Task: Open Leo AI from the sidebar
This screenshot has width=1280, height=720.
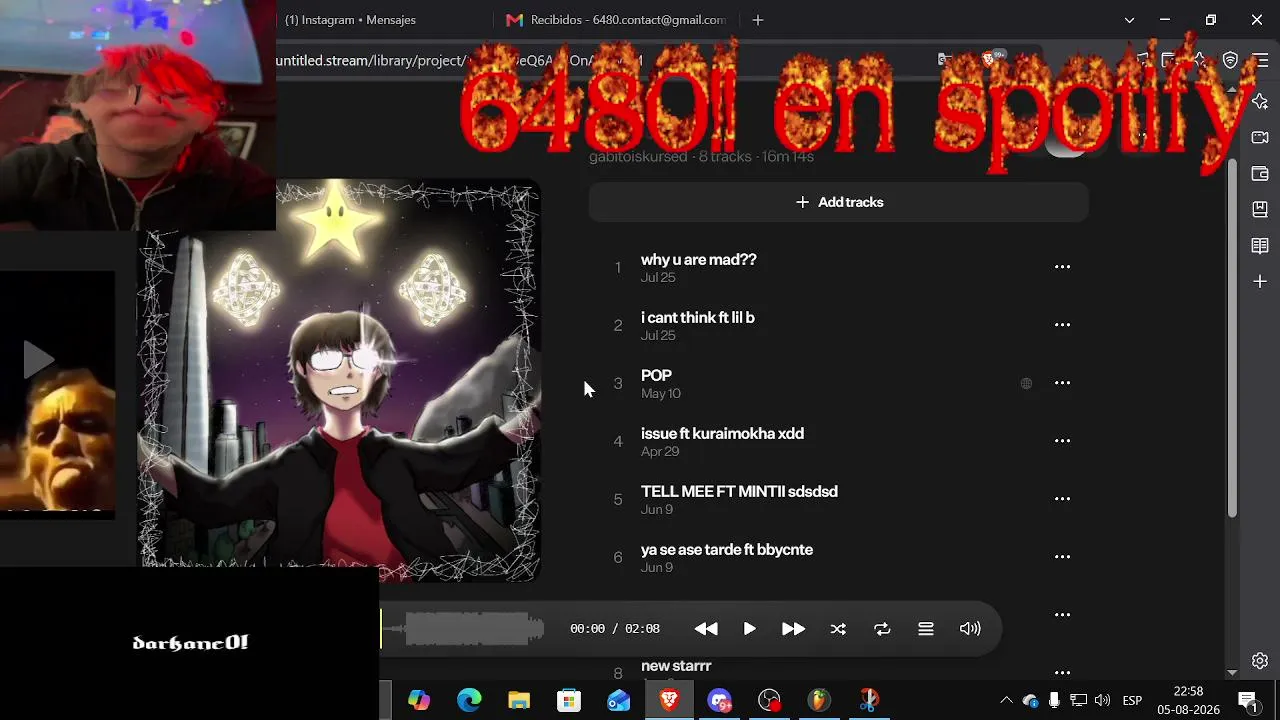Action: [x=1260, y=102]
